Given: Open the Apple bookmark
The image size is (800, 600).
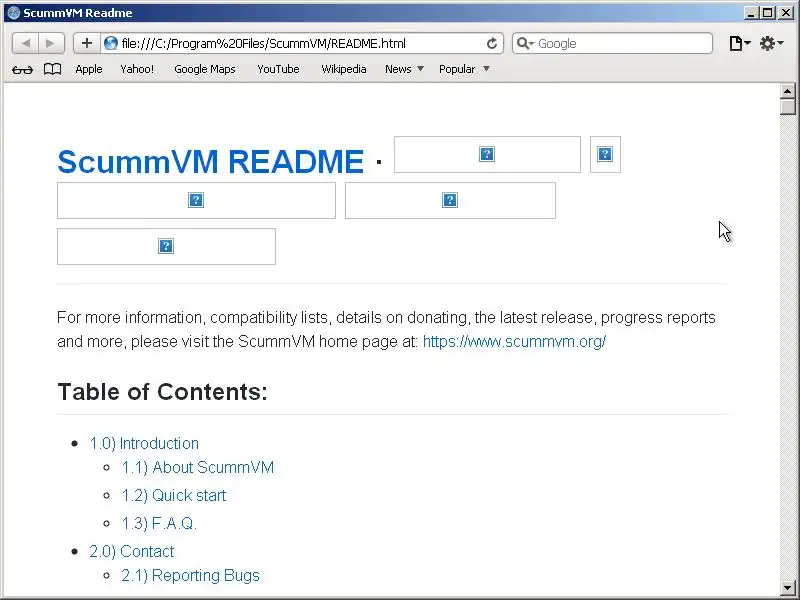Looking at the screenshot, I should click(89, 69).
